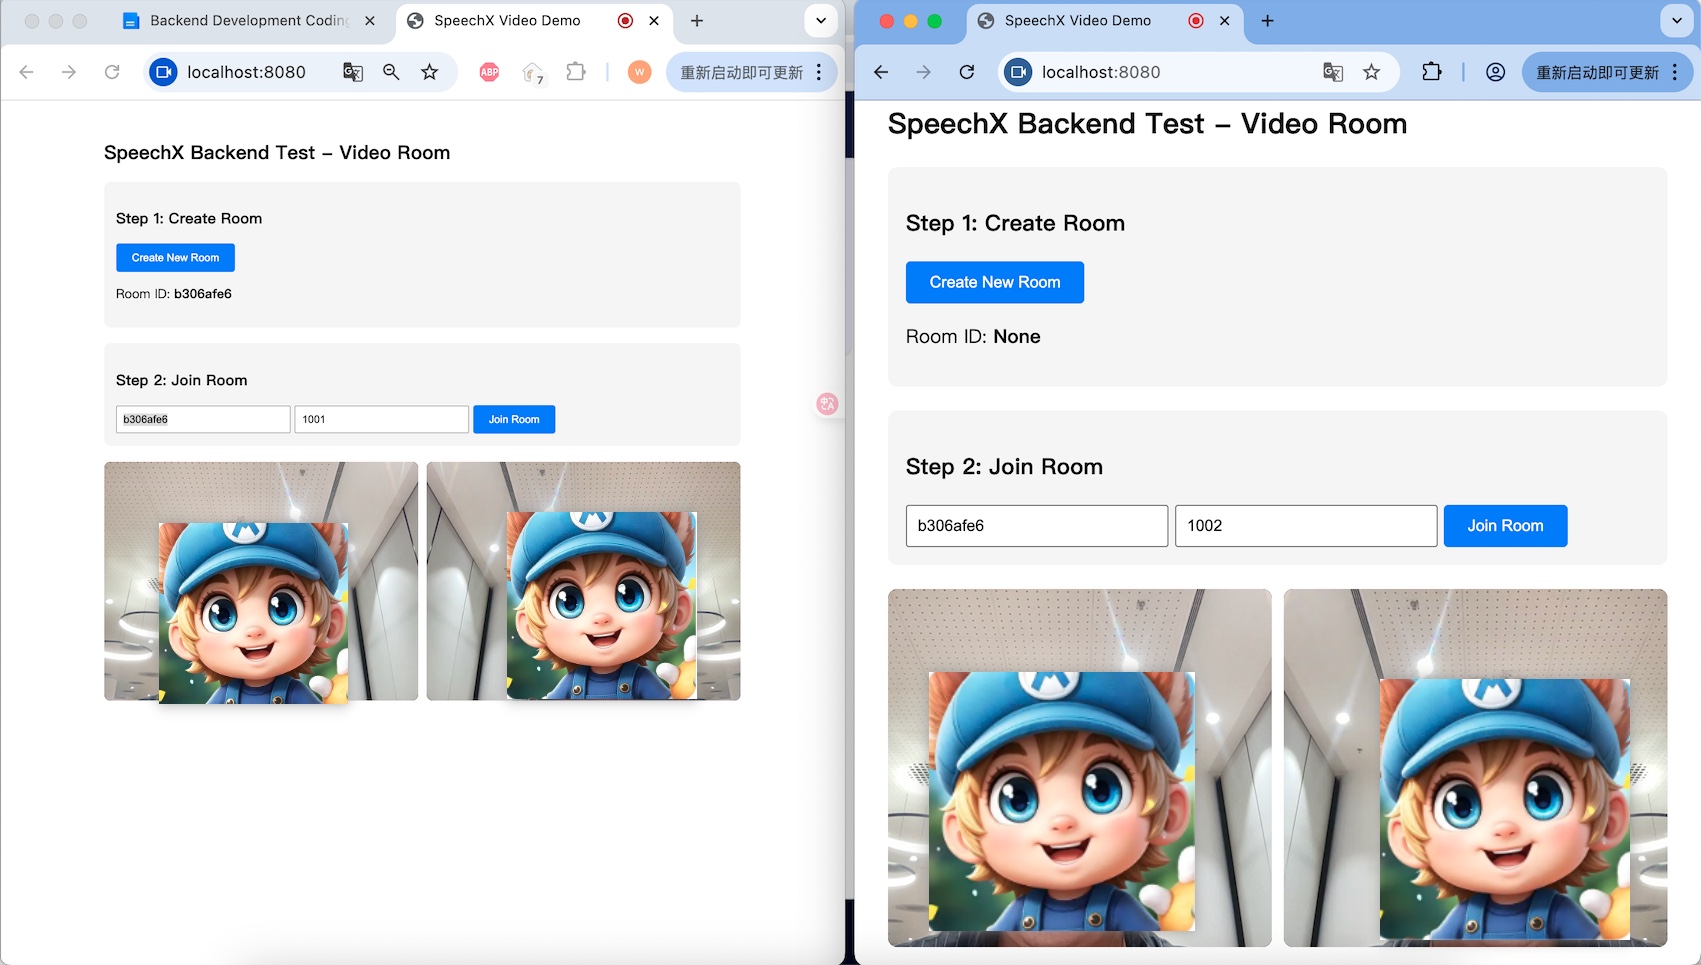Open three-dot menu in right browser window
The height and width of the screenshot is (965, 1701).
pyautogui.click(x=1675, y=72)
